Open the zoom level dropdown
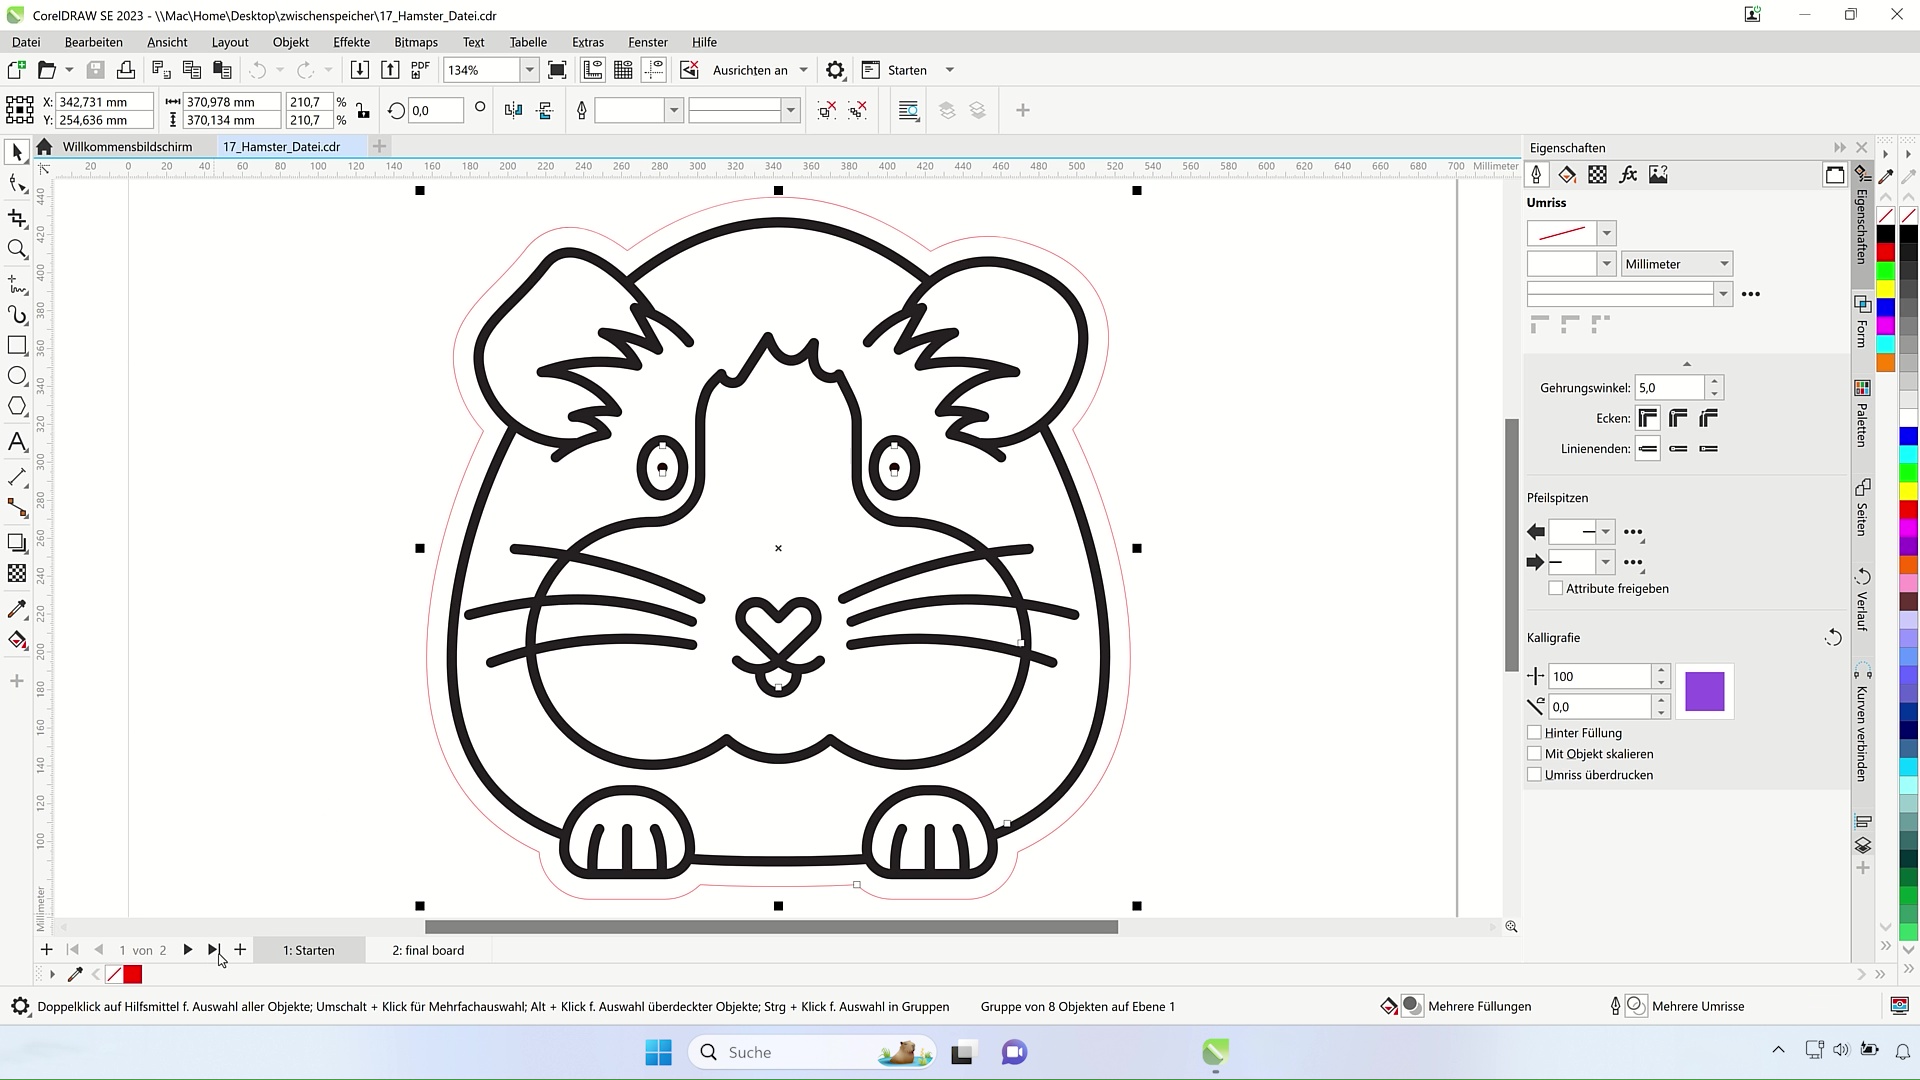 (x=529, y=70)
